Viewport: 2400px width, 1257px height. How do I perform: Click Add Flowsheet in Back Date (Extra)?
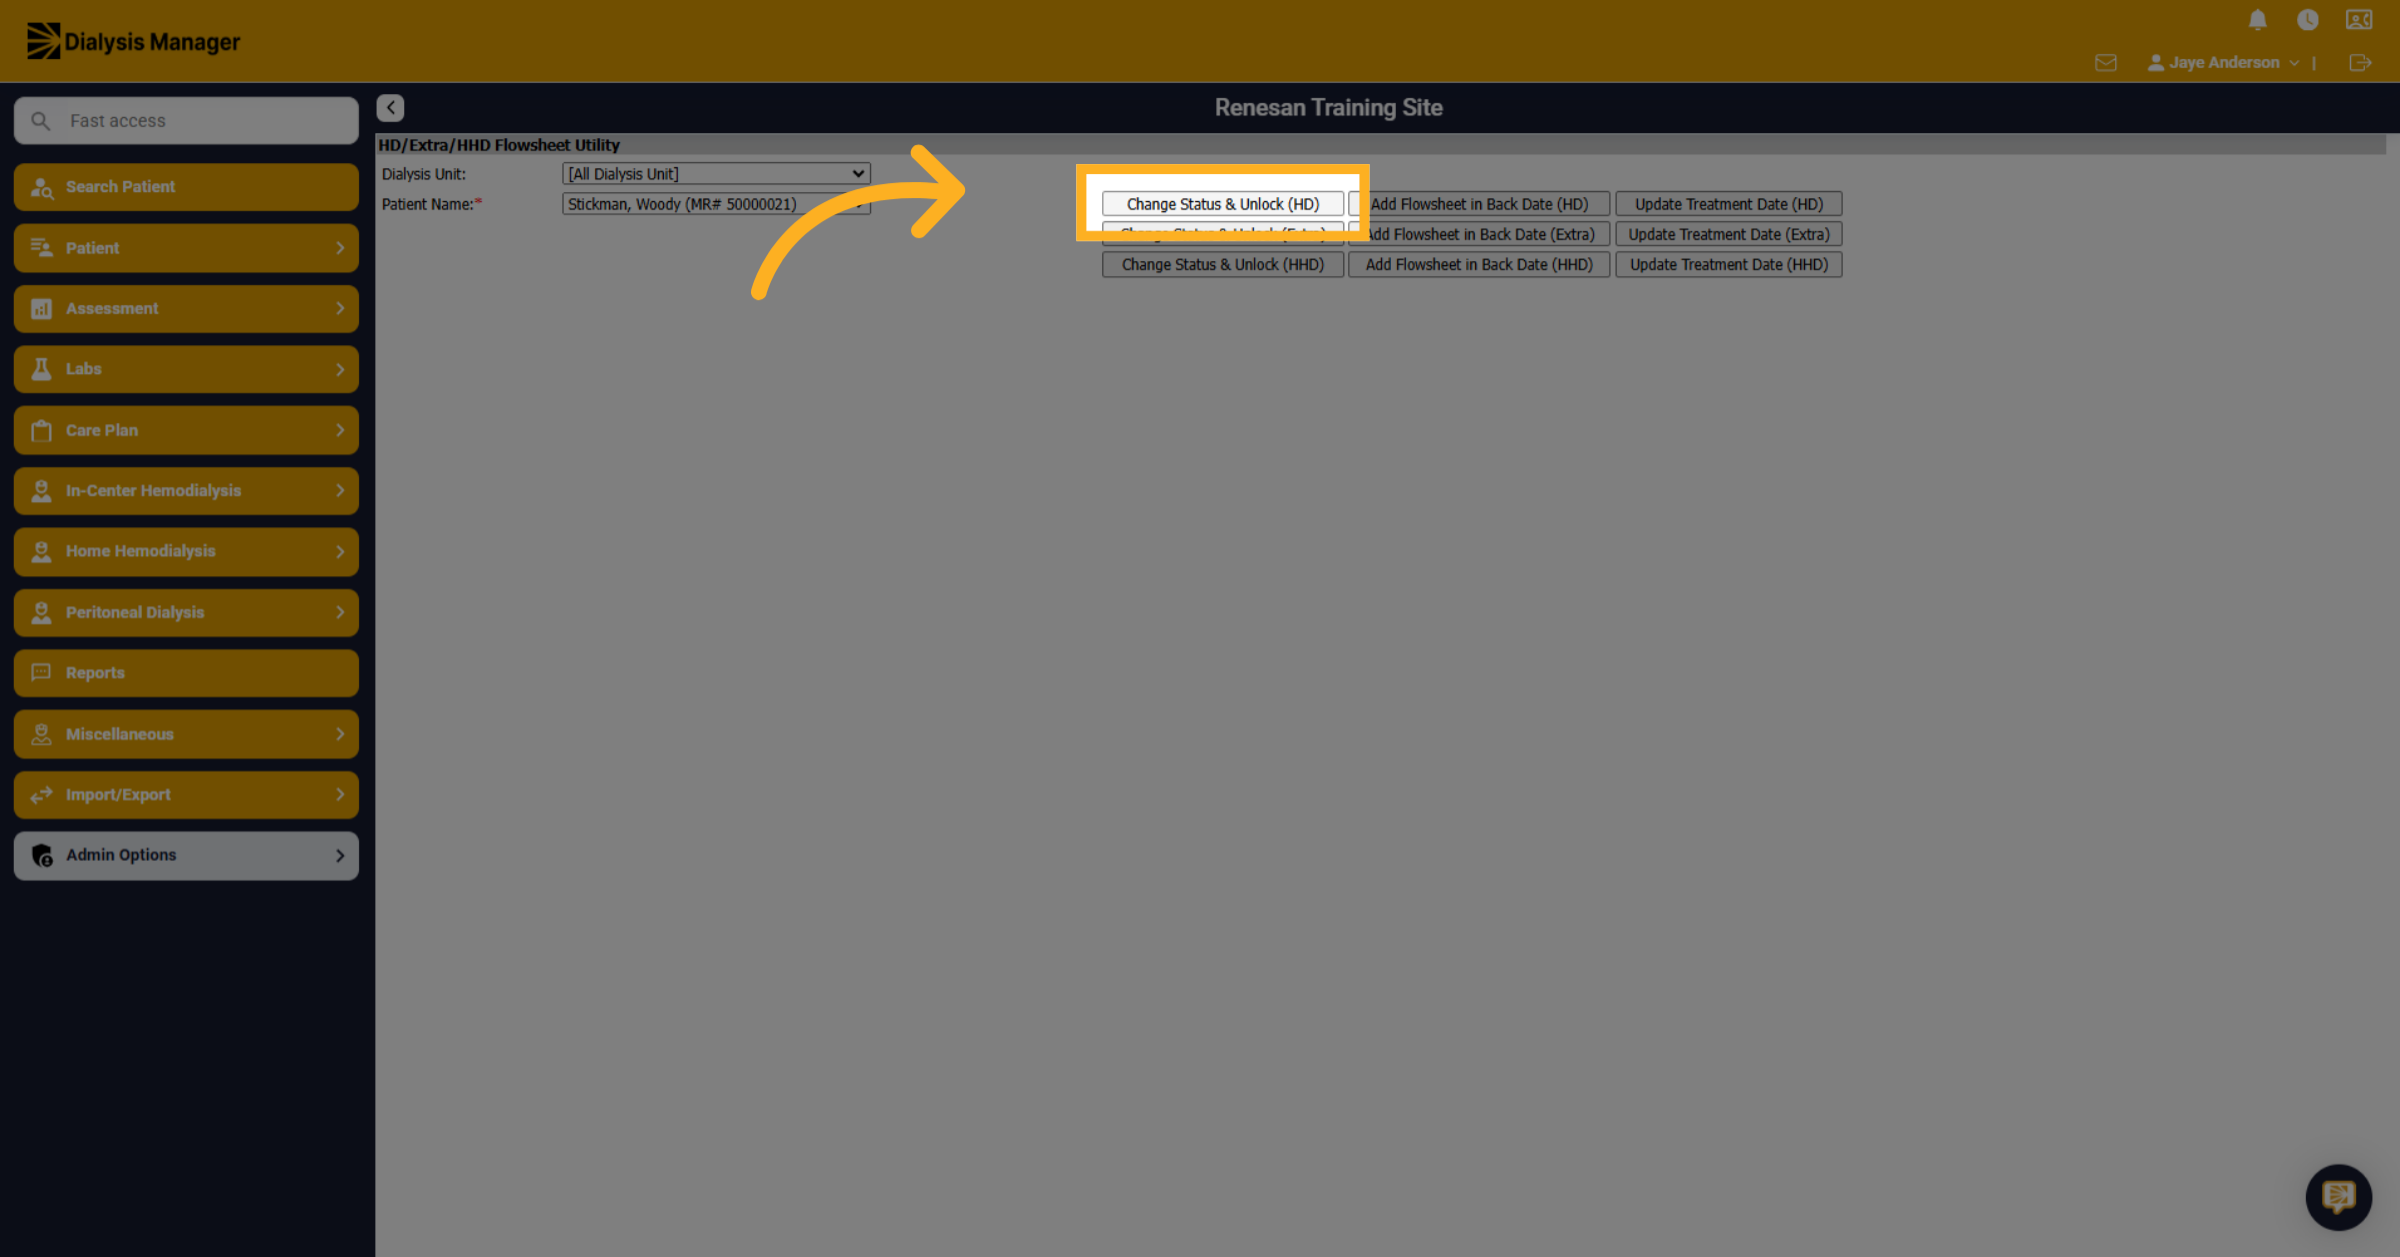click(1479, 234)
